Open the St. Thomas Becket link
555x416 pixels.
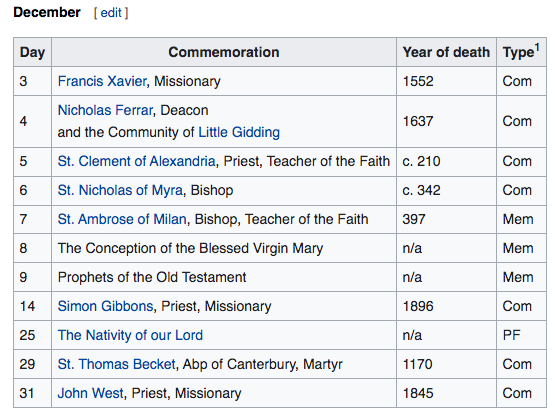117,364
